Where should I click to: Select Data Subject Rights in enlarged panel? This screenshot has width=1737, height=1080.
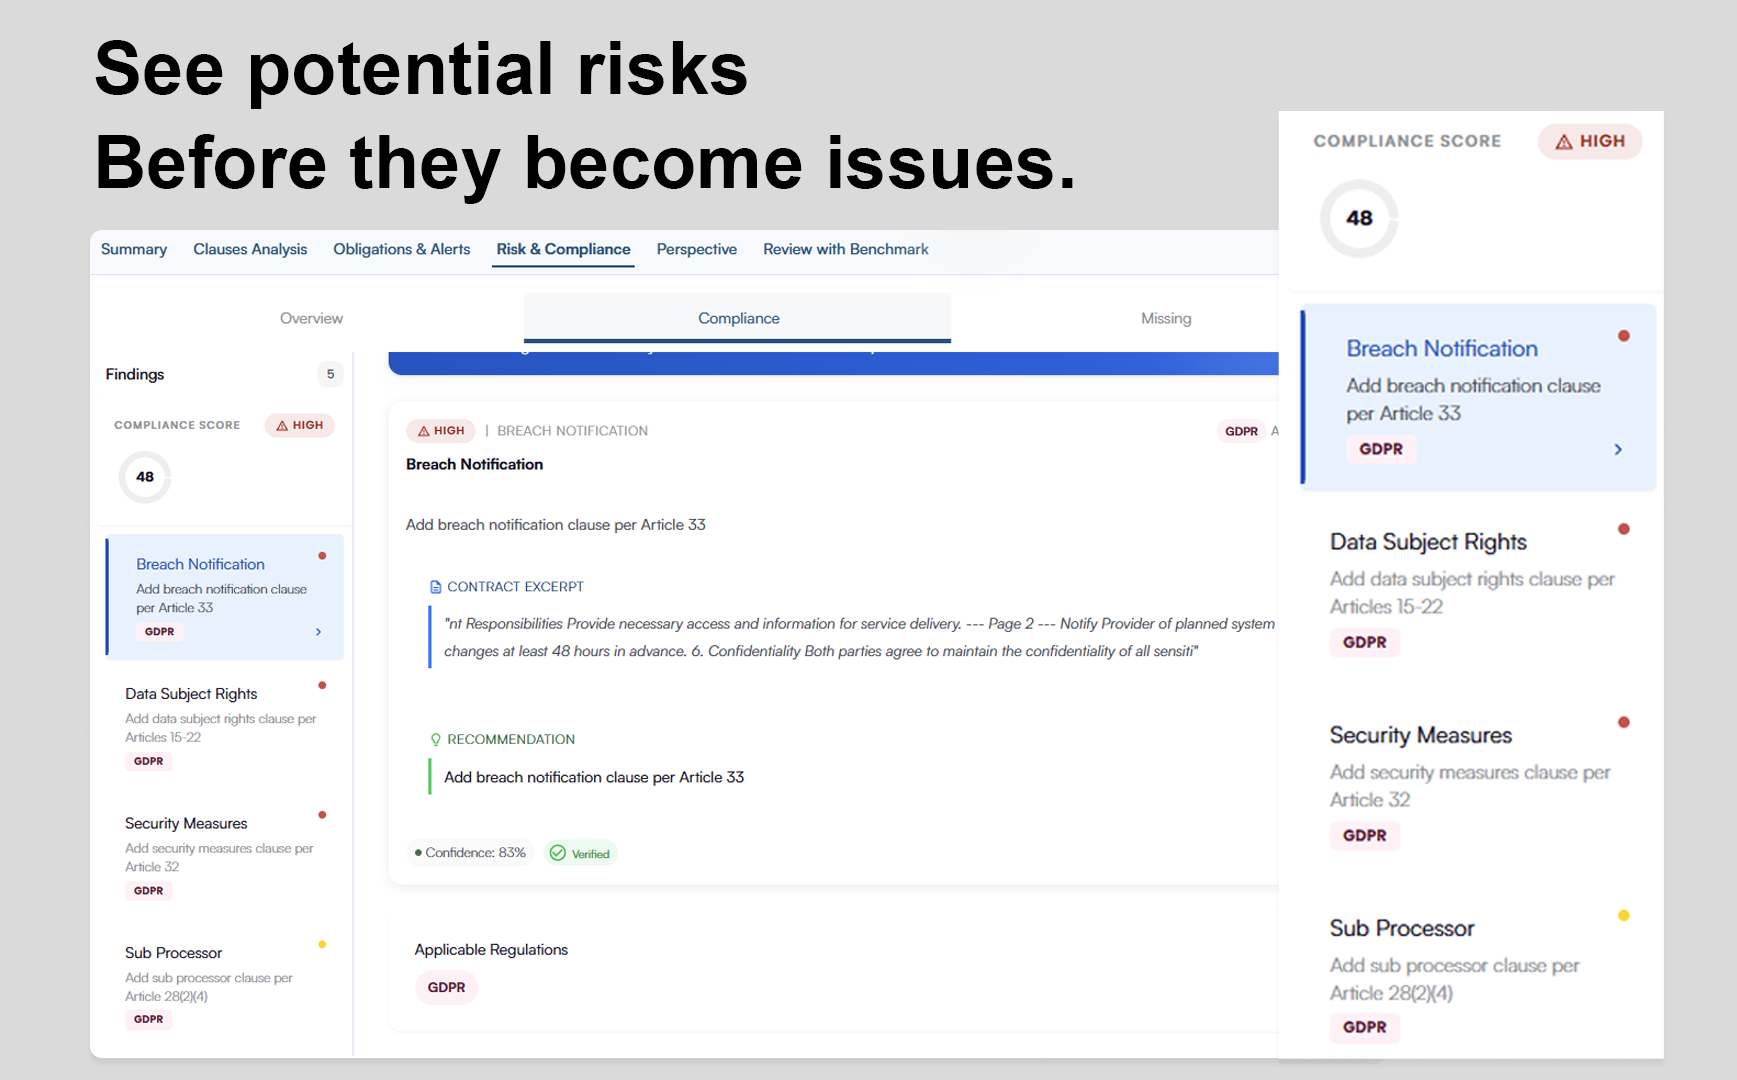(1478, 590)
